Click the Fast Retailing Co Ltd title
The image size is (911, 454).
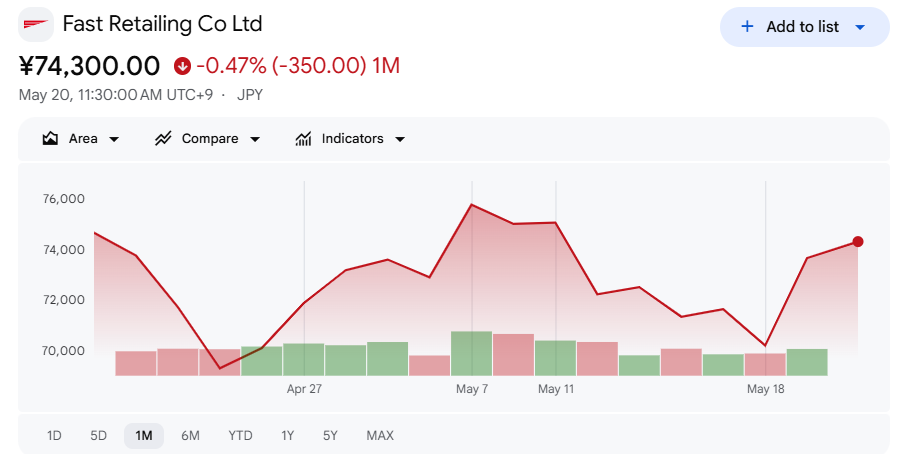coord(163,24)
